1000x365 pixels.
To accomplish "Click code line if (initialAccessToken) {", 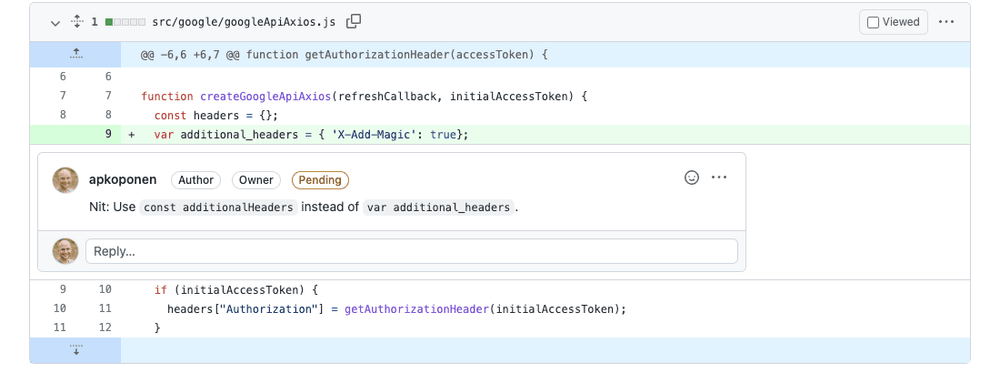I will 235,290.
